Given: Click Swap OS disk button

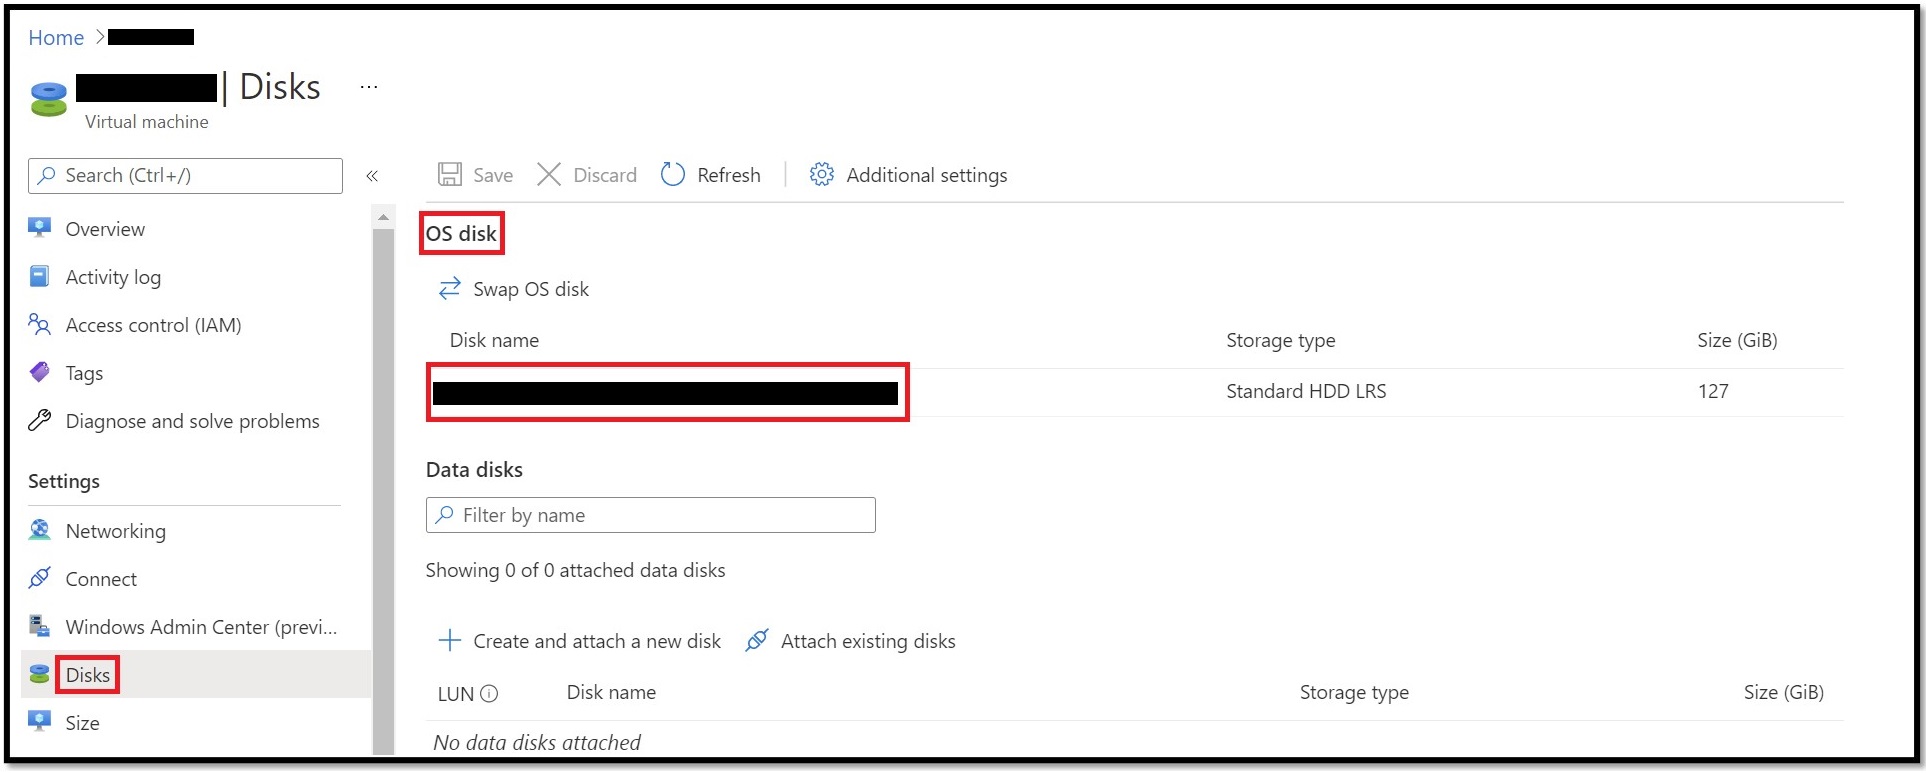Looking at the screenshot, I should (x=514, y=289).
